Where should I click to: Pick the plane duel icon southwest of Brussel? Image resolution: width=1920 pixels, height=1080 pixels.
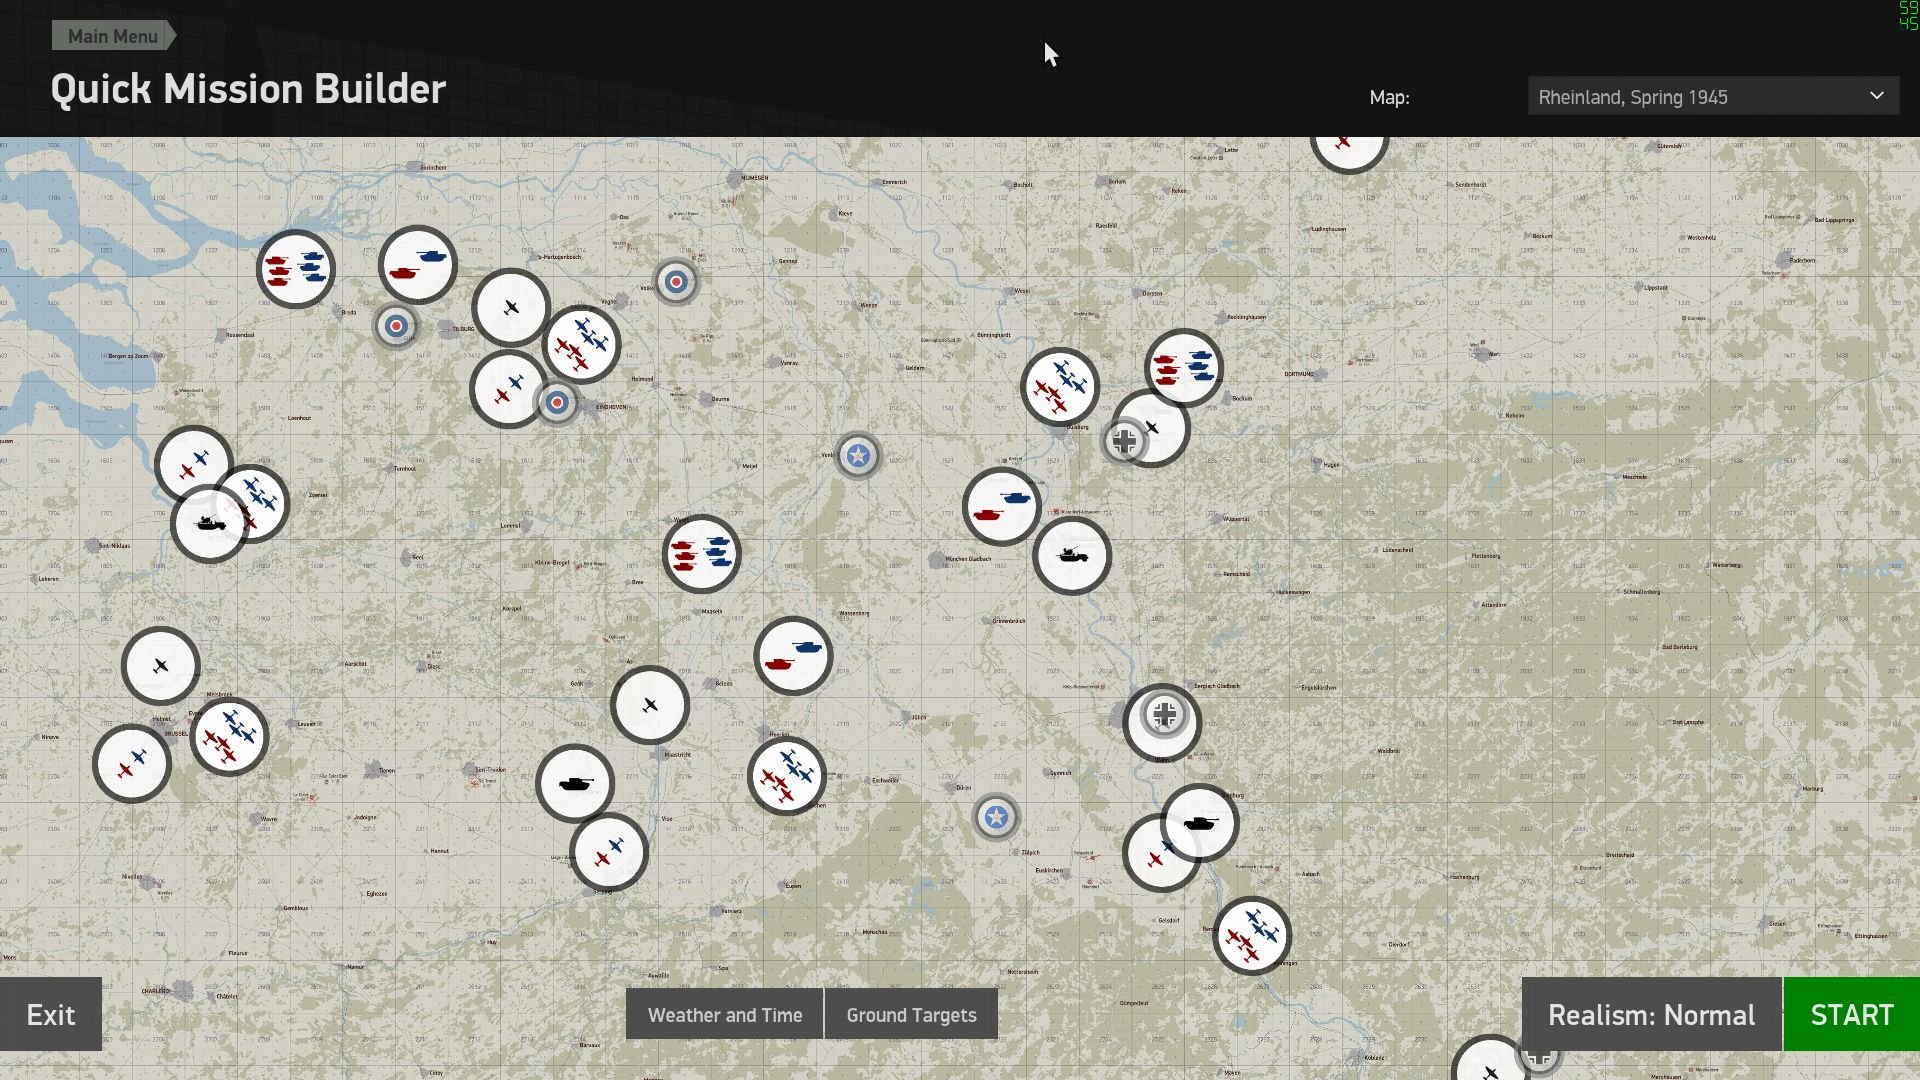click(x=132, y=764)
